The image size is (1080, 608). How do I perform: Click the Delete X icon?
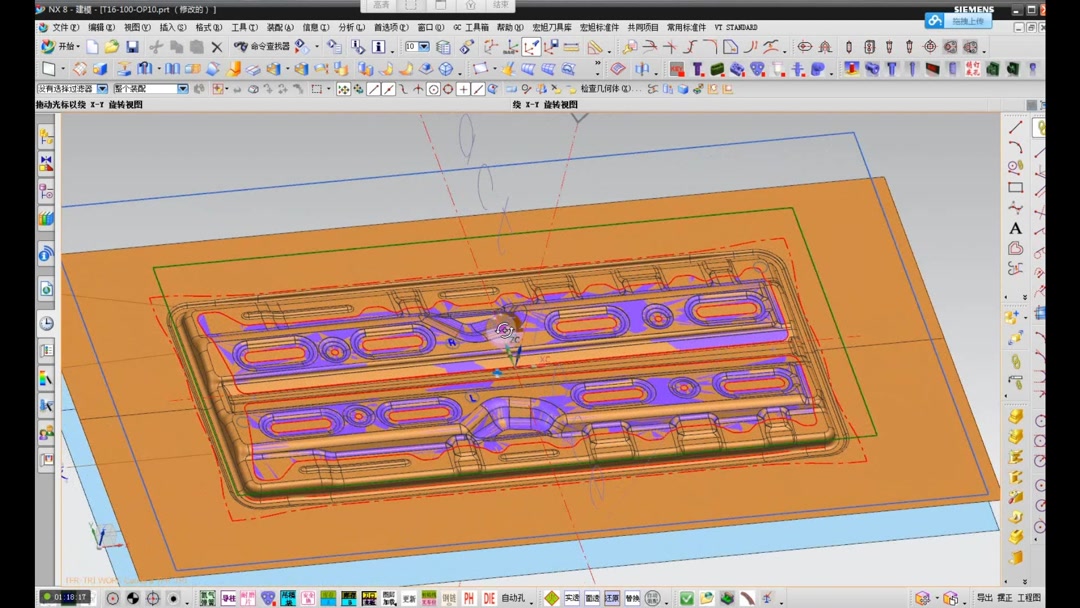(216, 47)
